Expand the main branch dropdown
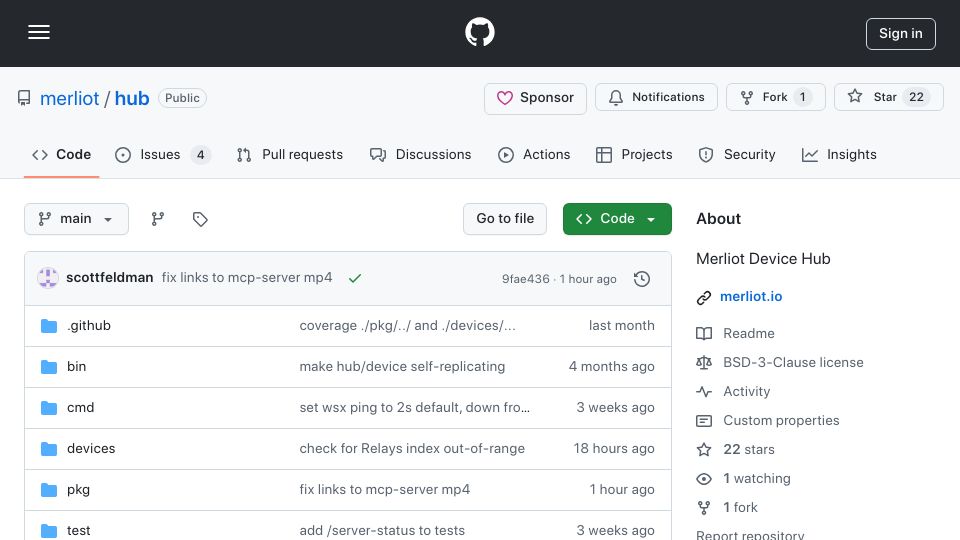 [77, 219]
